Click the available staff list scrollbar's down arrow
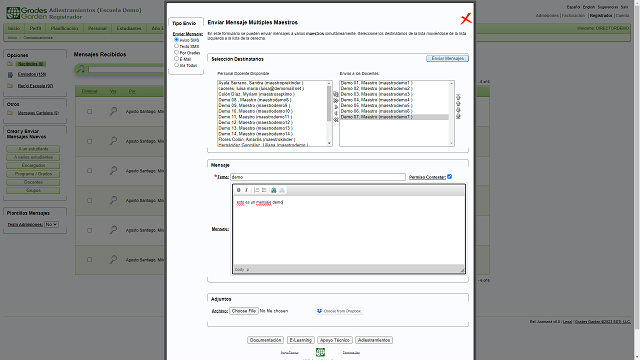This screenshot has height=360, width=640. click(329, 143)
